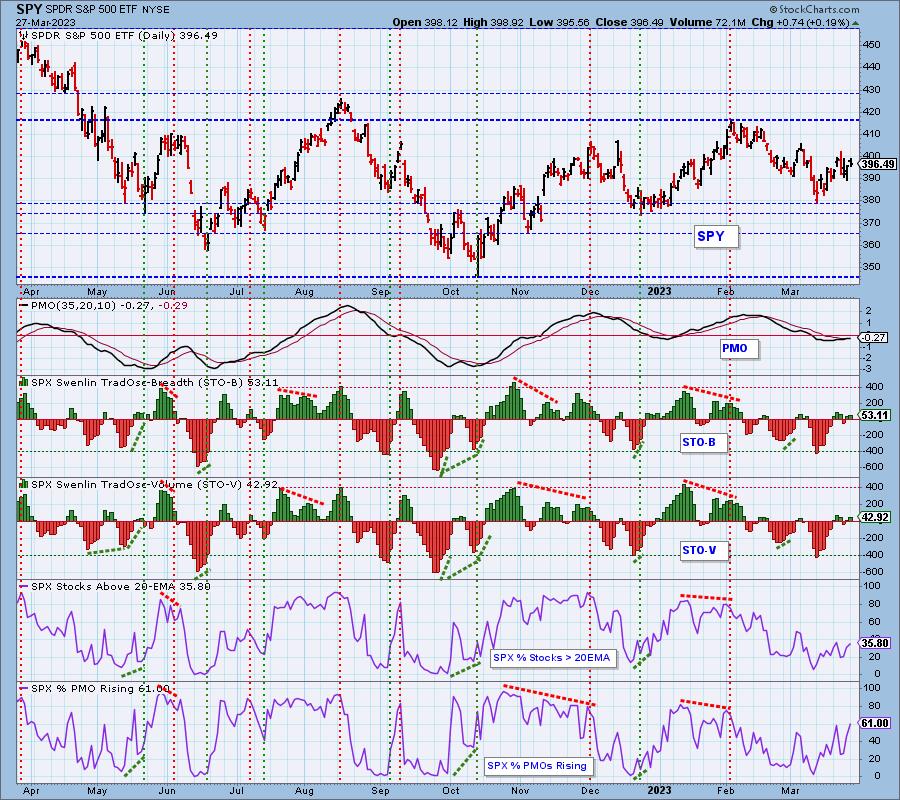Click the StockCharts.com copyright text
This screenshot has width=900, height=800.
814,9
